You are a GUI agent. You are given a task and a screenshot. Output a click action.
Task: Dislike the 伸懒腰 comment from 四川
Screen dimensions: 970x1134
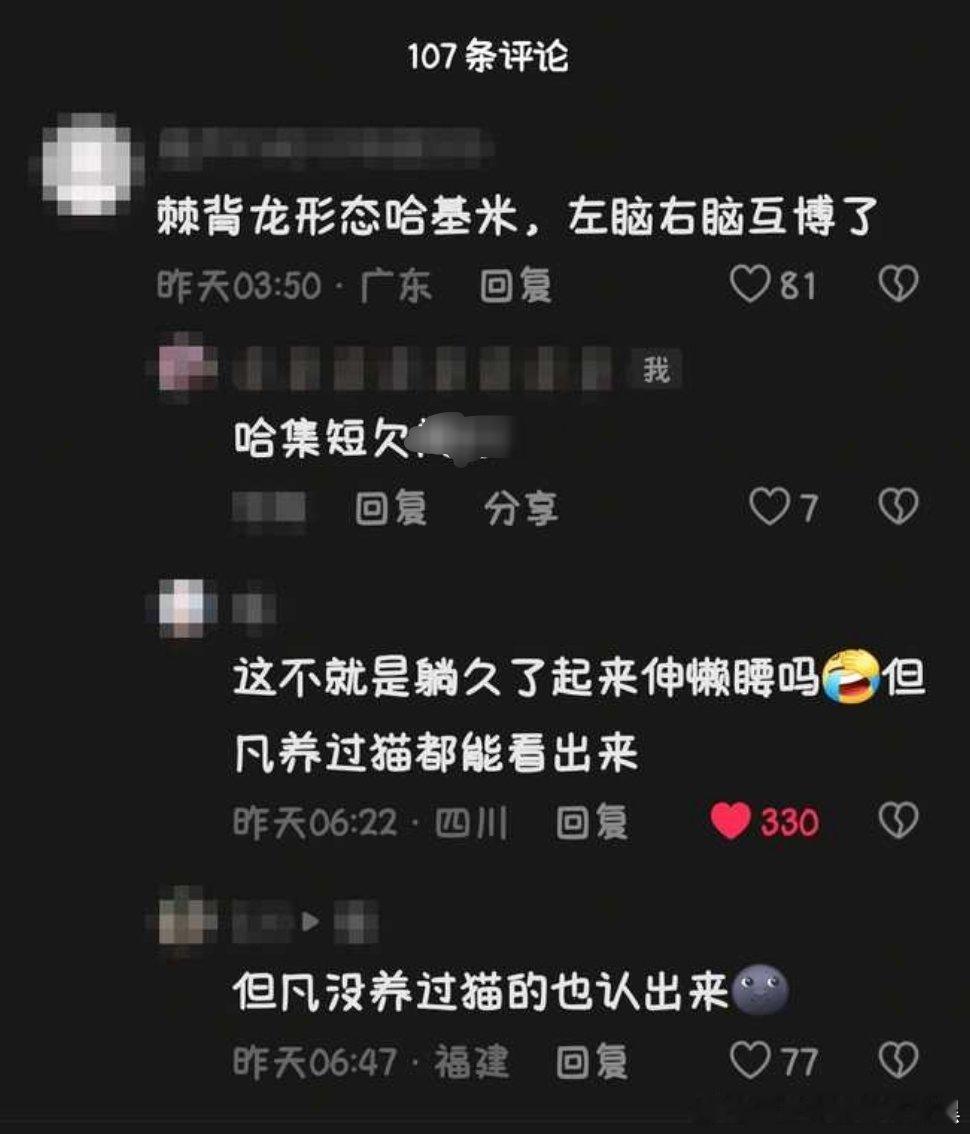(x=898, y=821)
